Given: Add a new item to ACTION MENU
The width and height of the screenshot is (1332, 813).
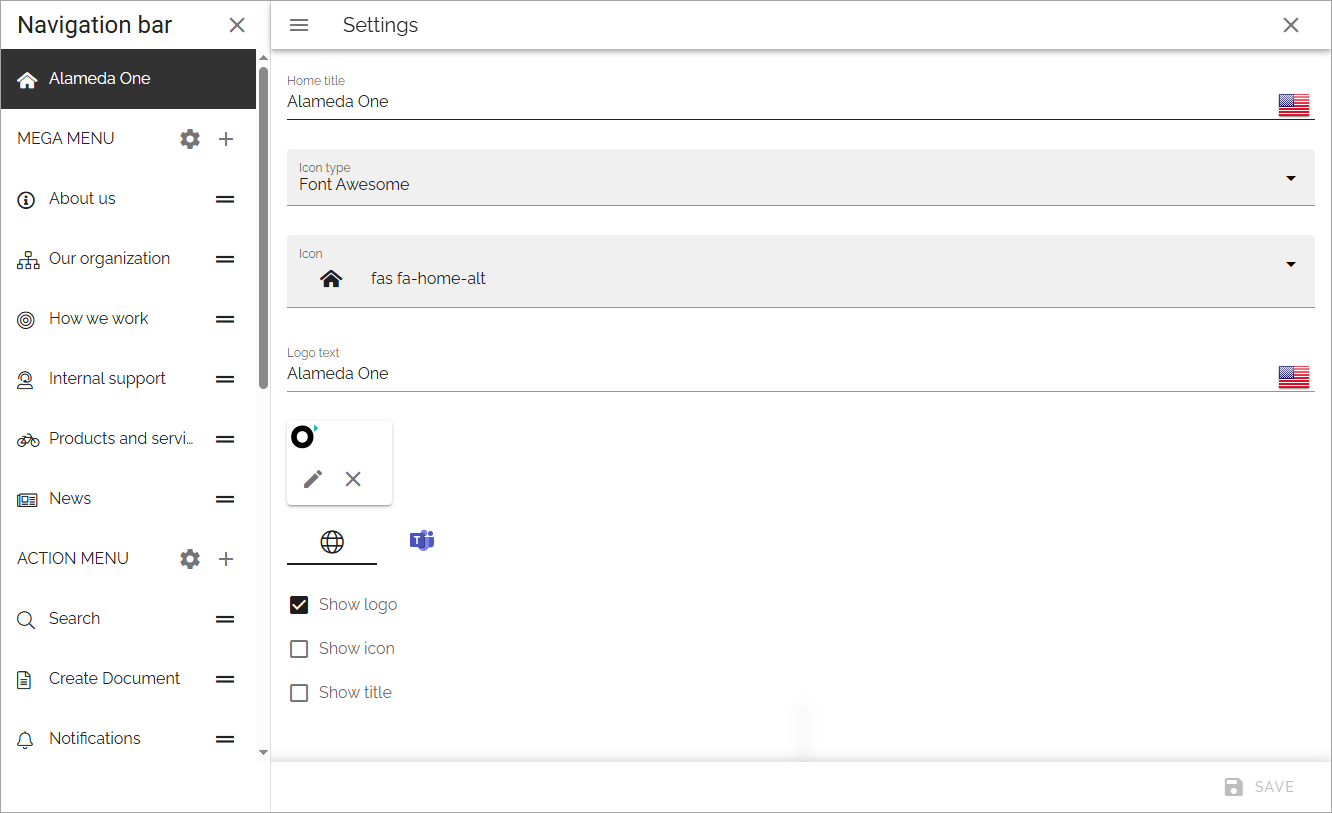Looking at the screenshot, I should 226,559.
